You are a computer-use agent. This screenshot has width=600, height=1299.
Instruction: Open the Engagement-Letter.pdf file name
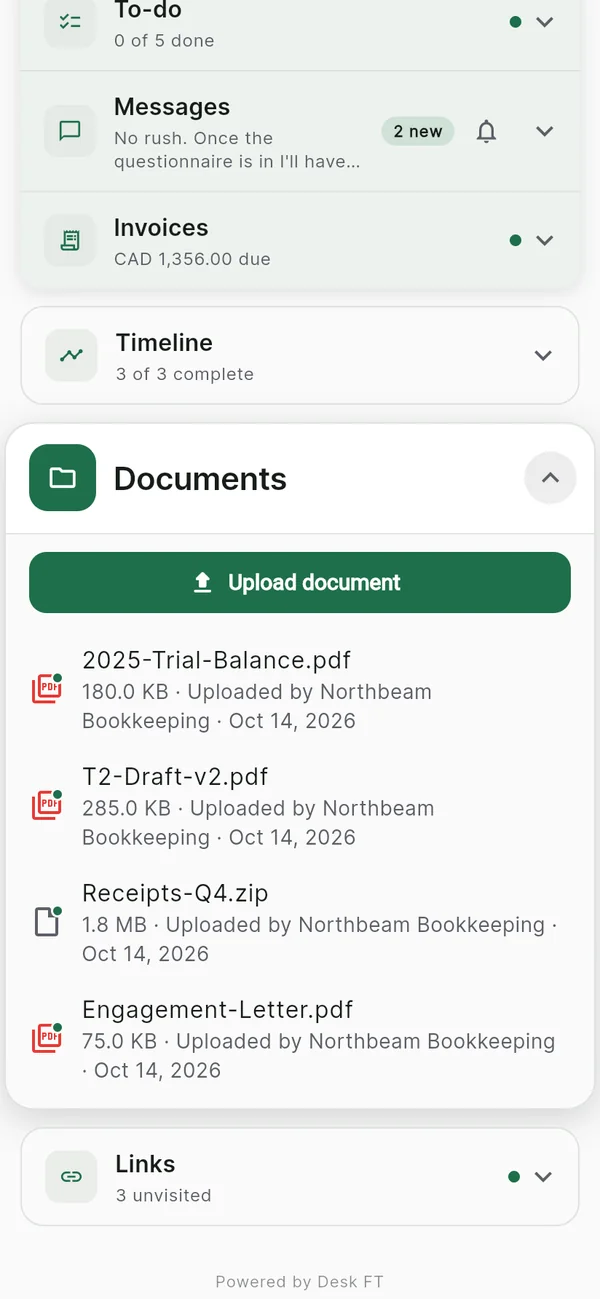point(218,1010)
